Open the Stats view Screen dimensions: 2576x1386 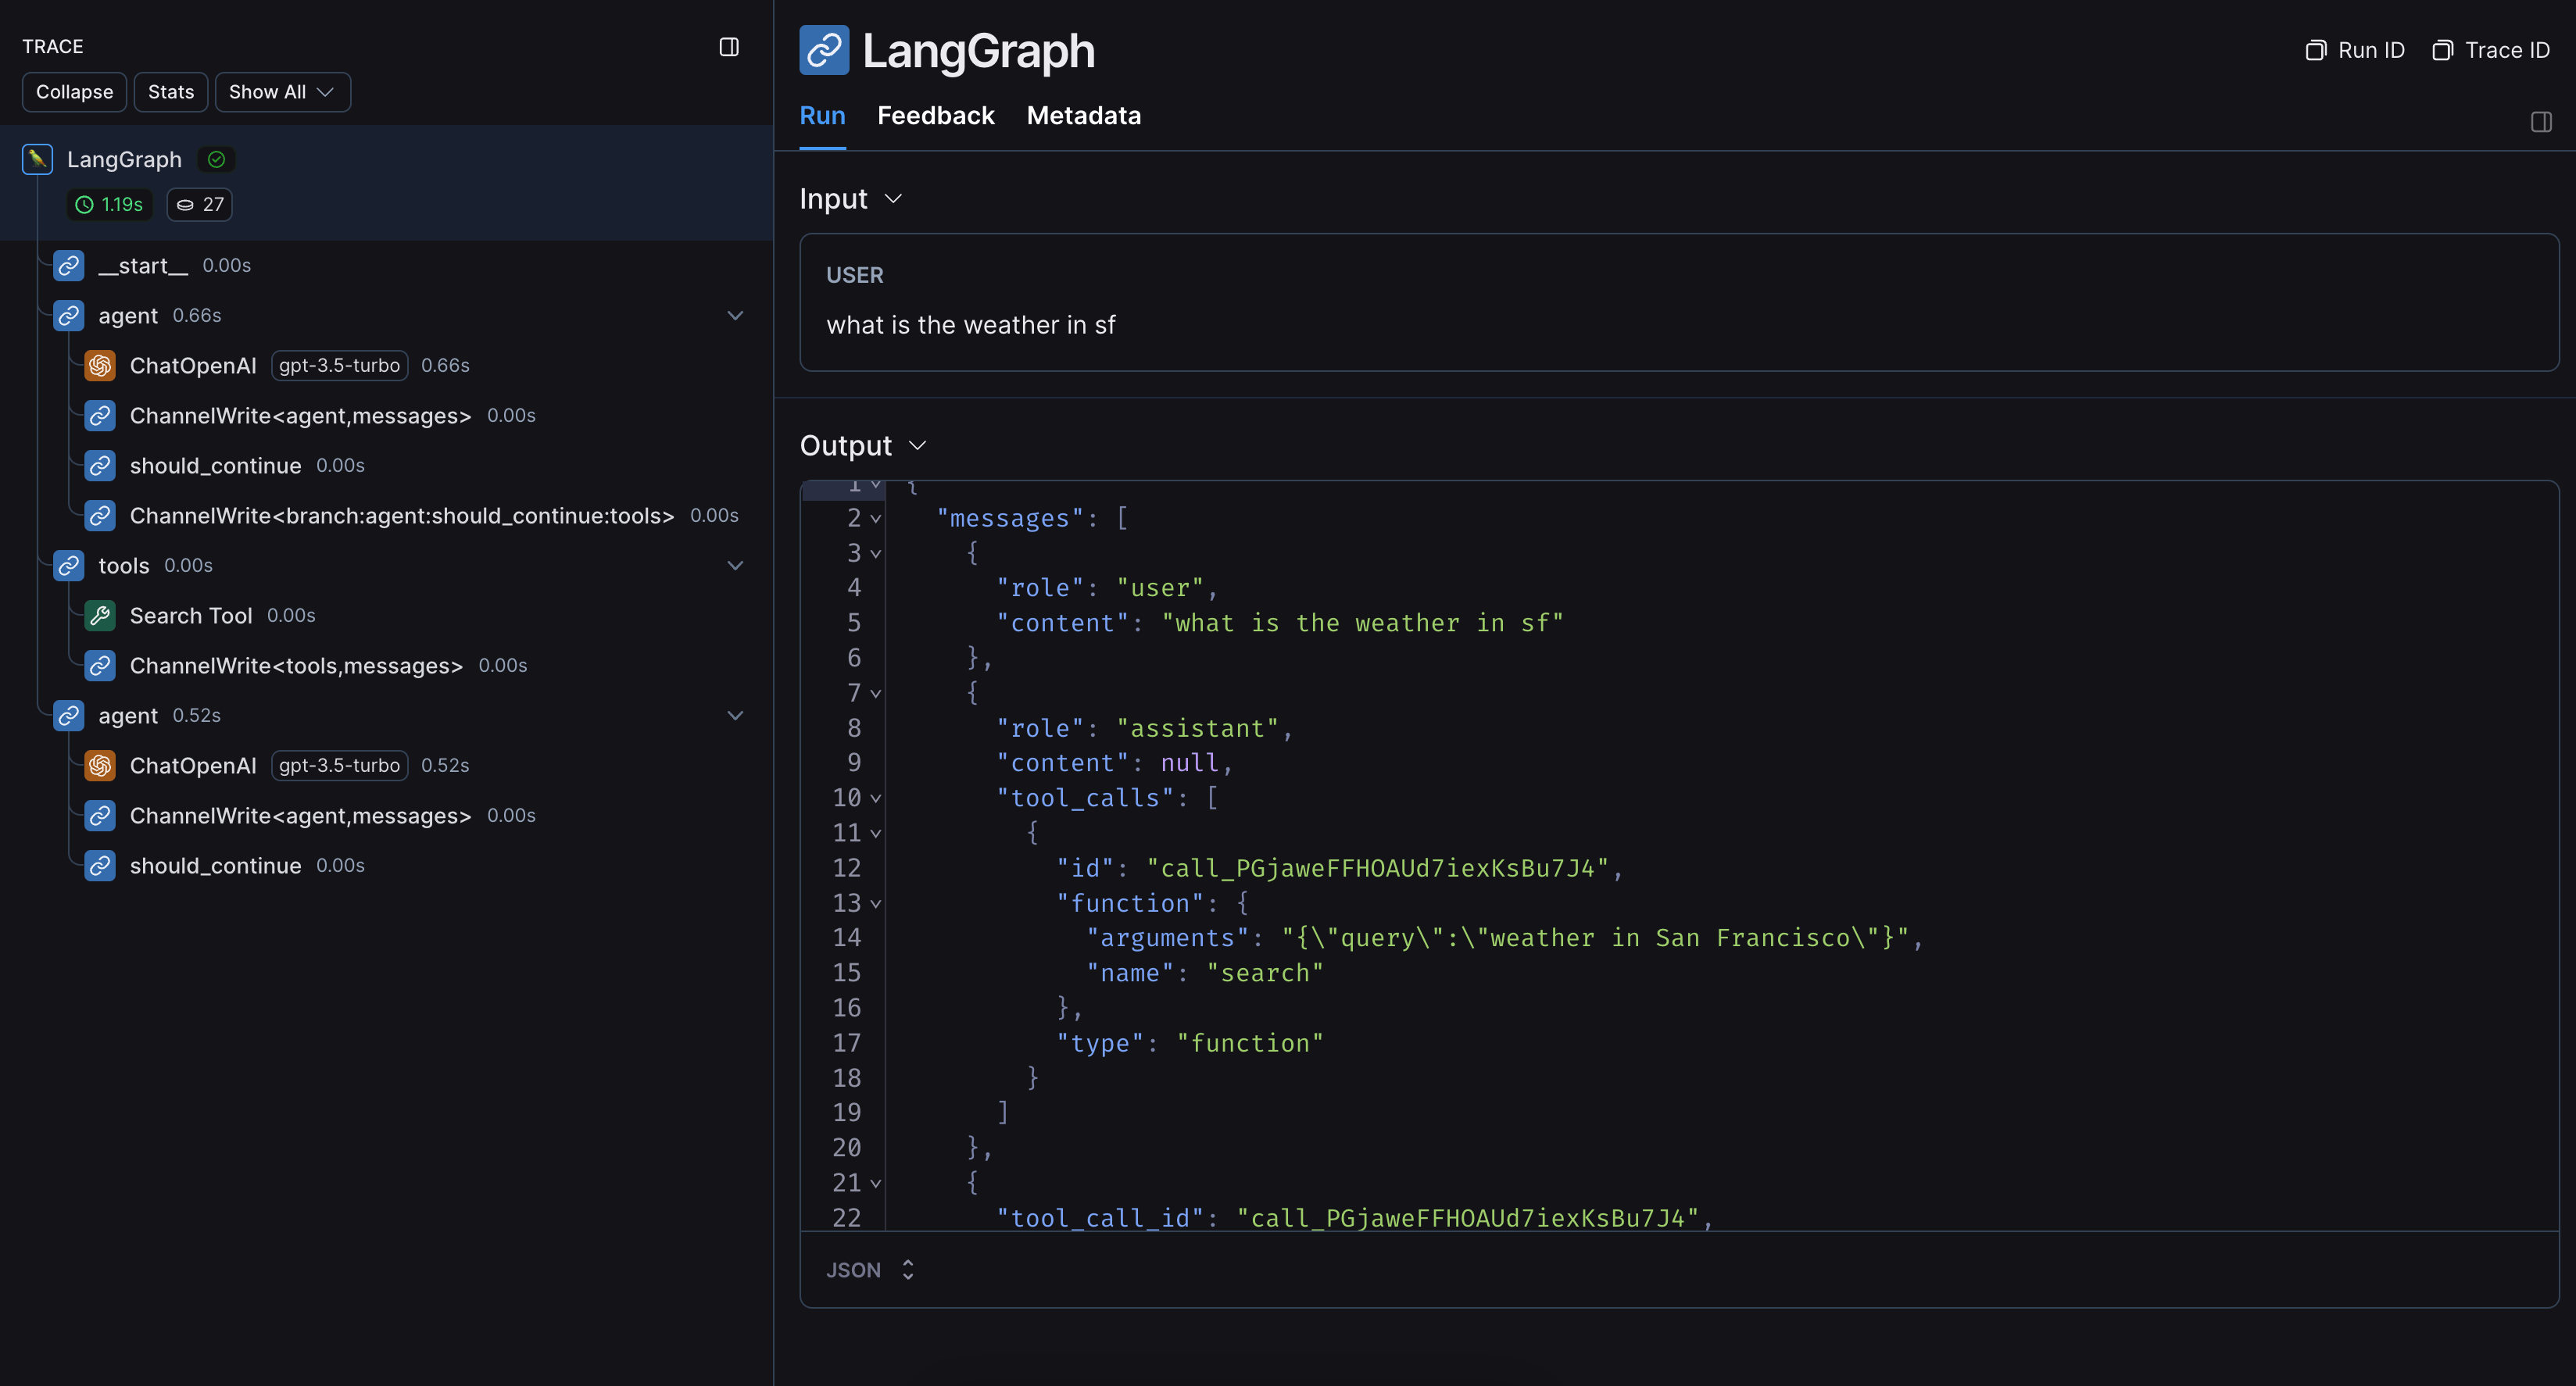click(171, 92)
